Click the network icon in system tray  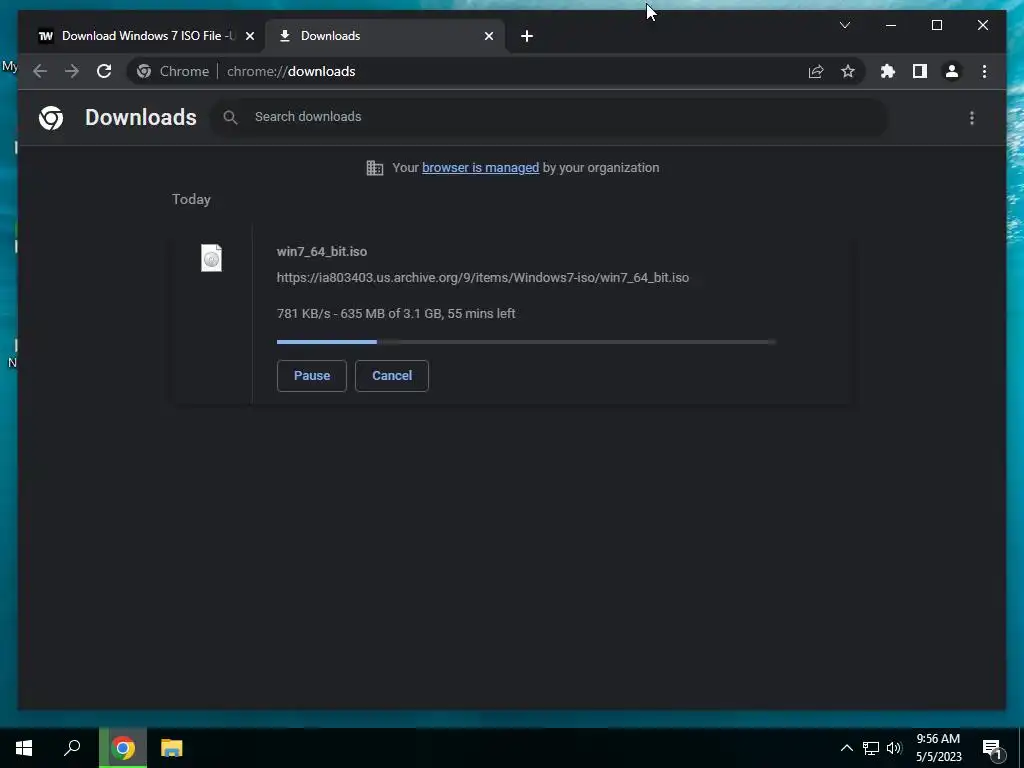tap(871, 748)
